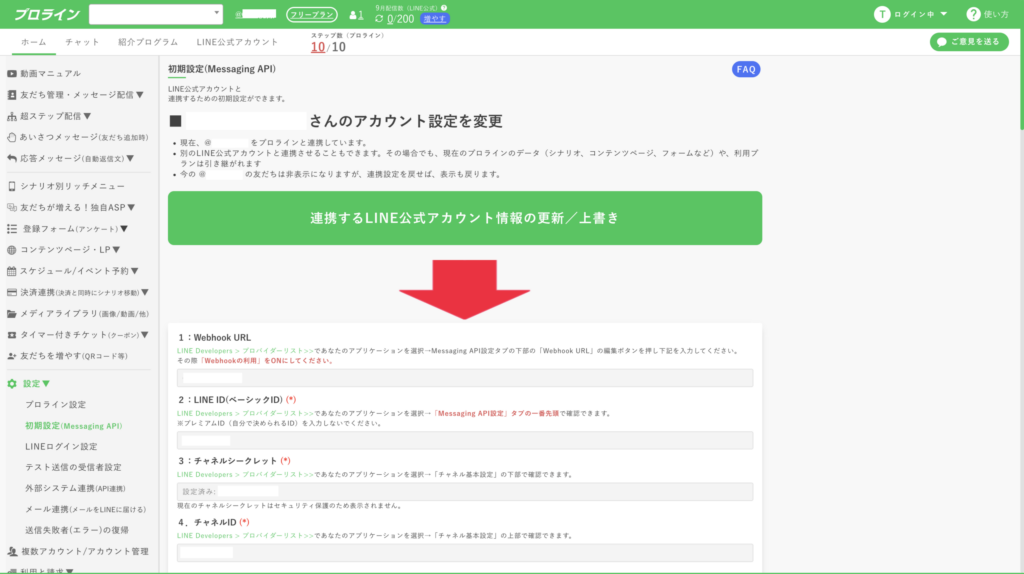1024x574 pixels.
Task: Click 連携するLINE公式アカウント情報の更新／上書き button
Action: point(464,218)
